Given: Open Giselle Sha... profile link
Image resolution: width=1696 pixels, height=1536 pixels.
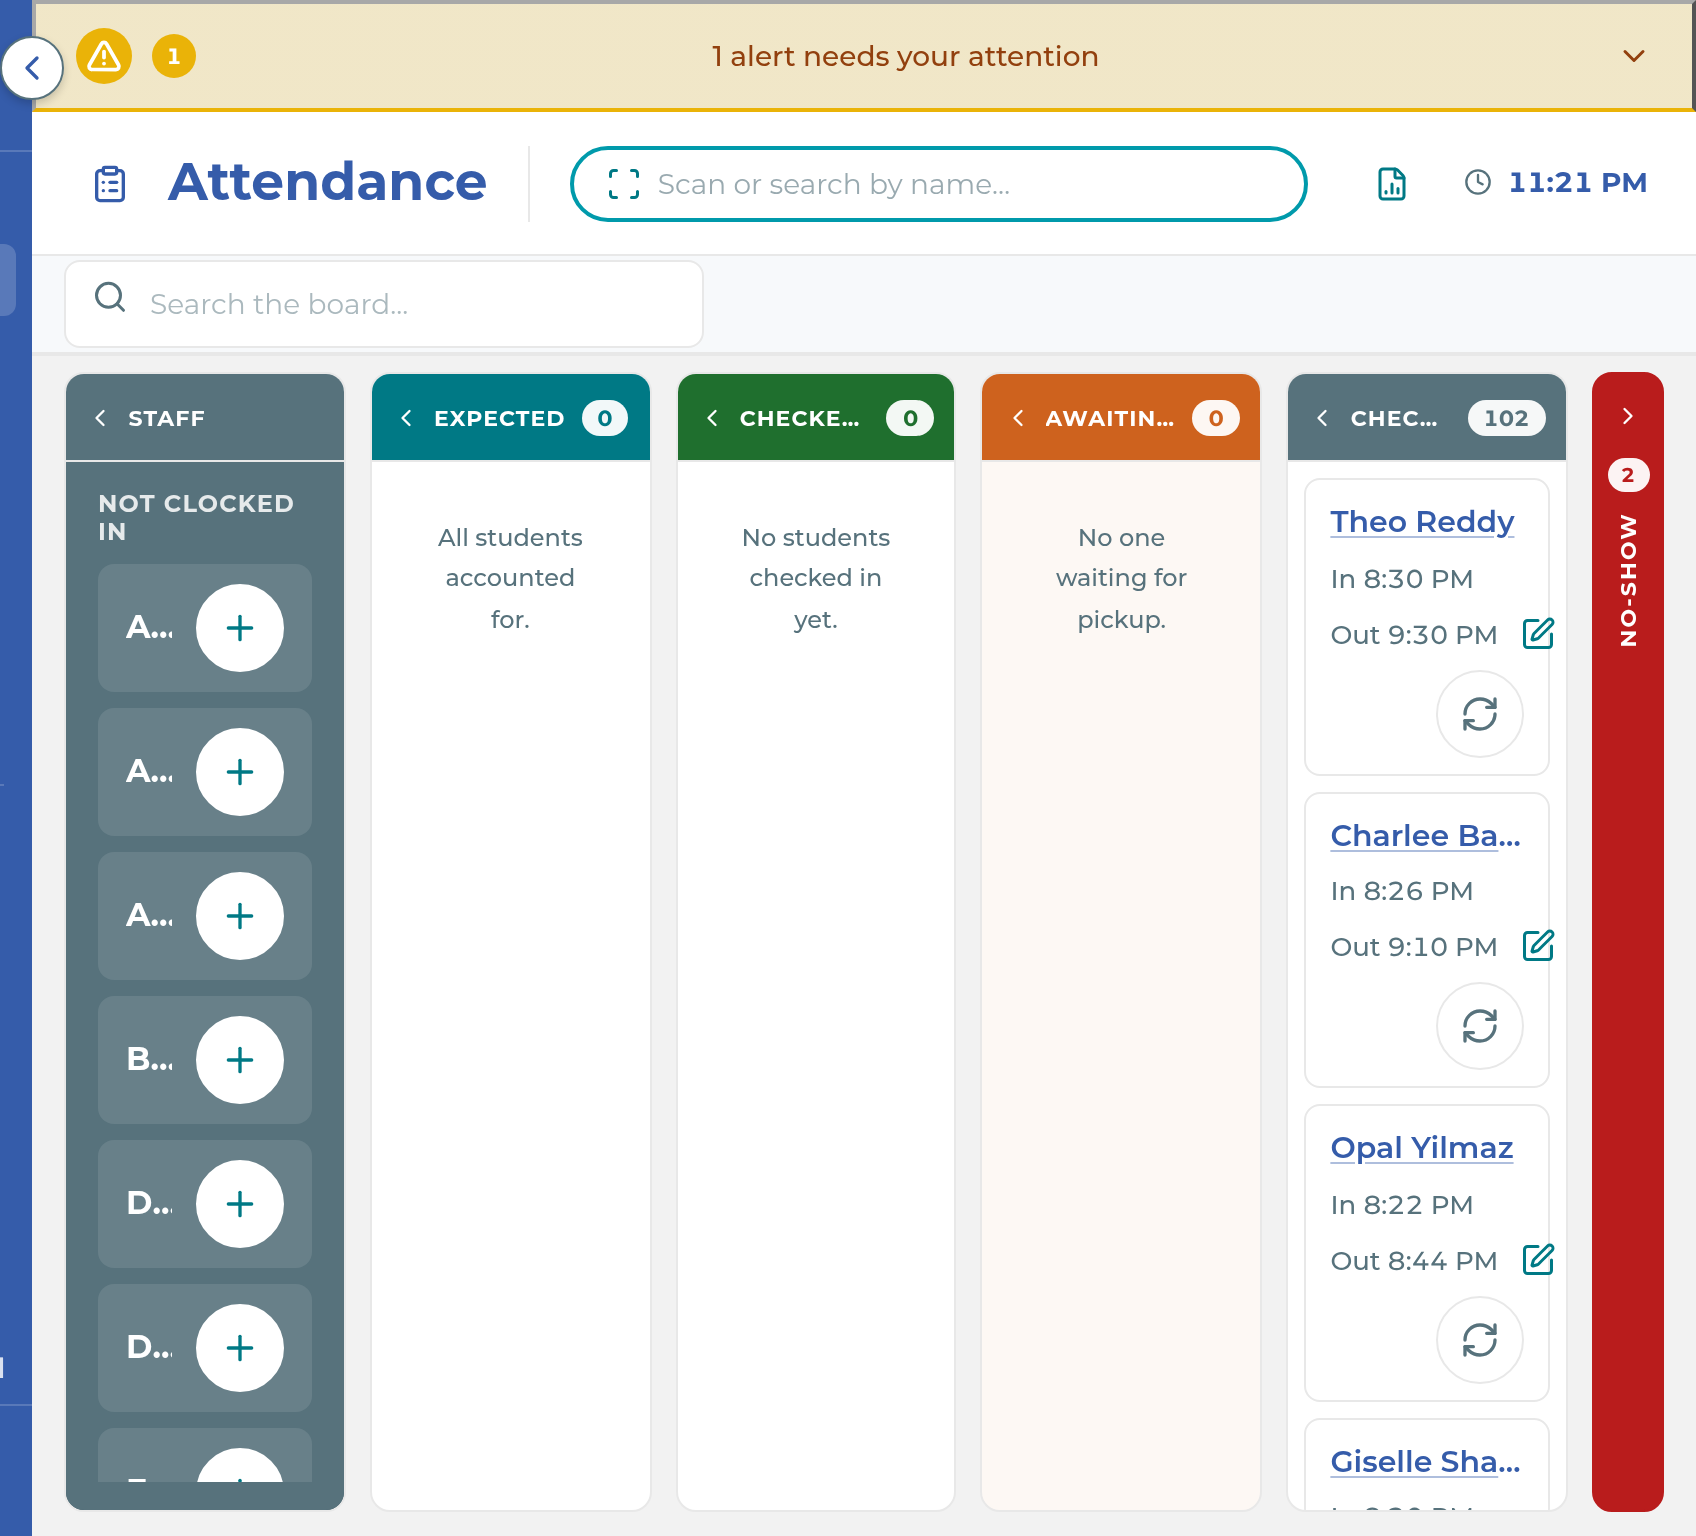Looking at the screenshot, I should tap(1425, 1462).
